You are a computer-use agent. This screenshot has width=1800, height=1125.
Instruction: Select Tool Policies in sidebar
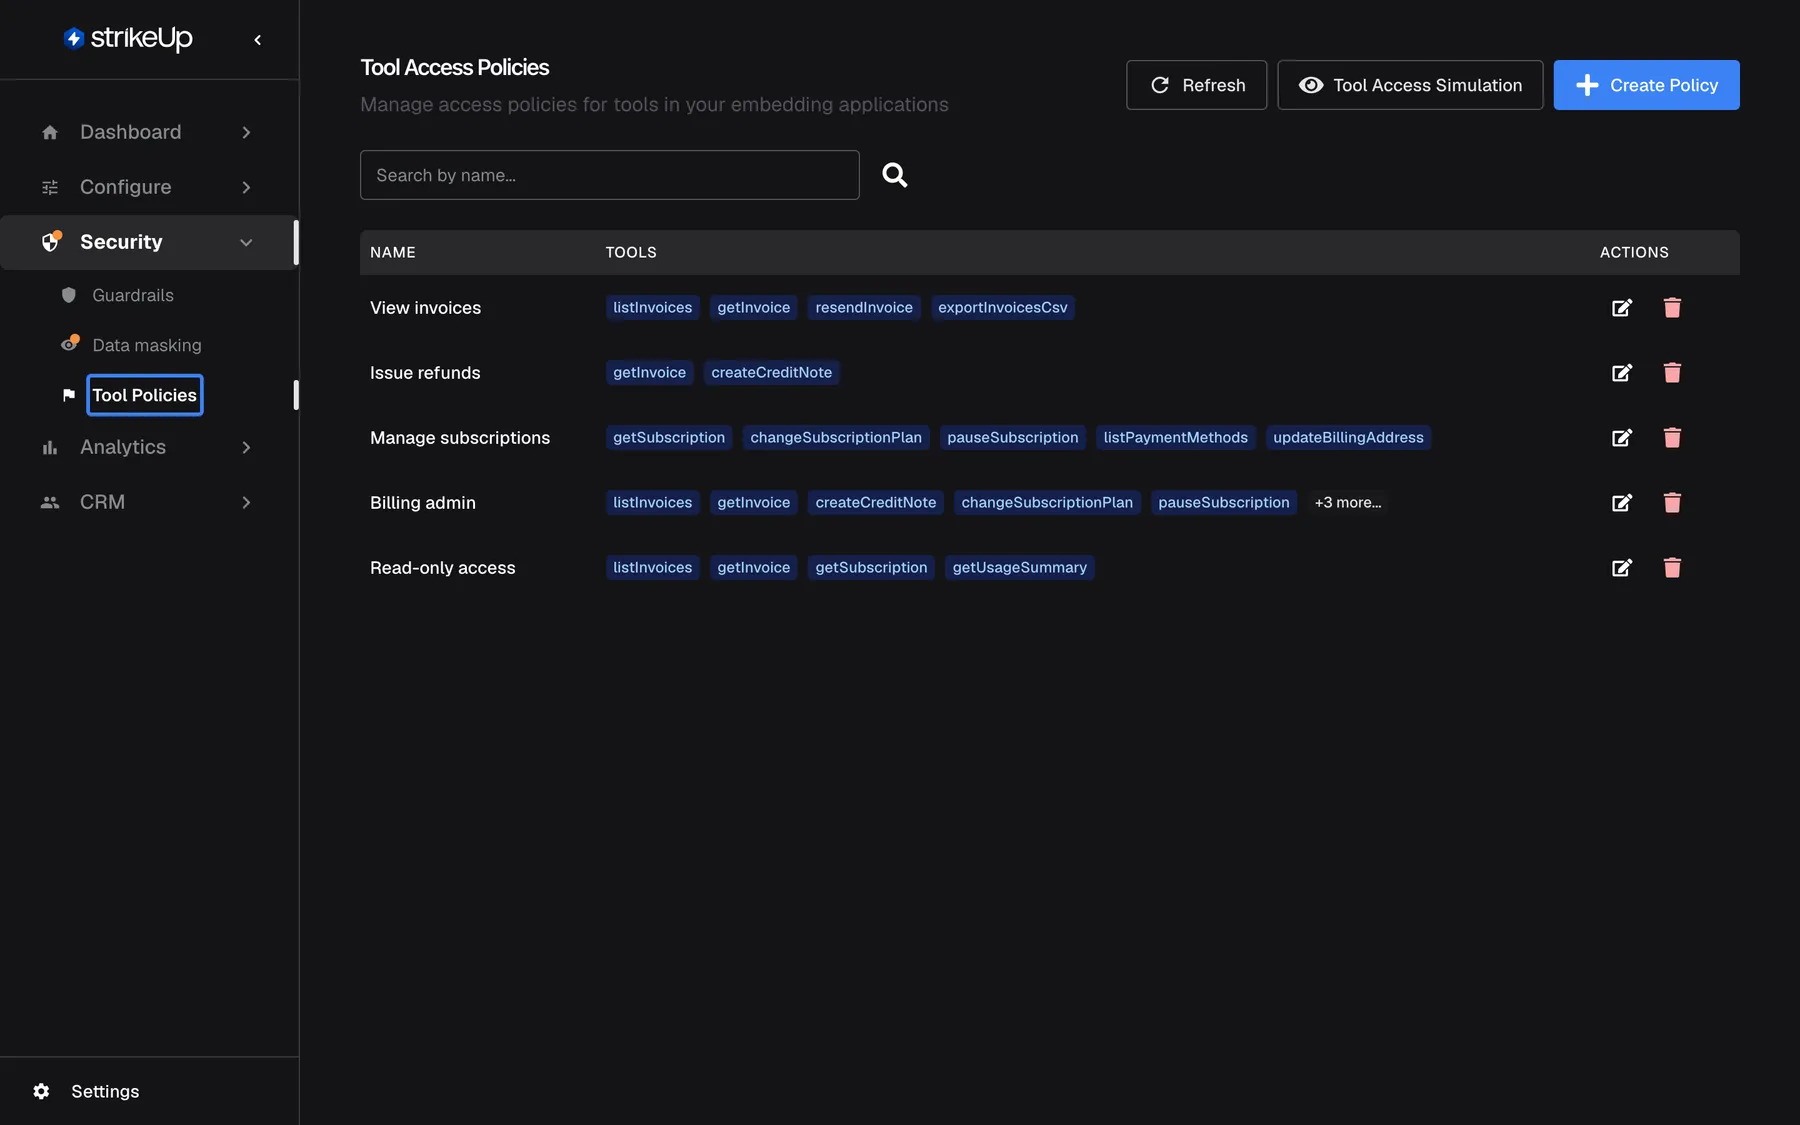click(145, 395)
